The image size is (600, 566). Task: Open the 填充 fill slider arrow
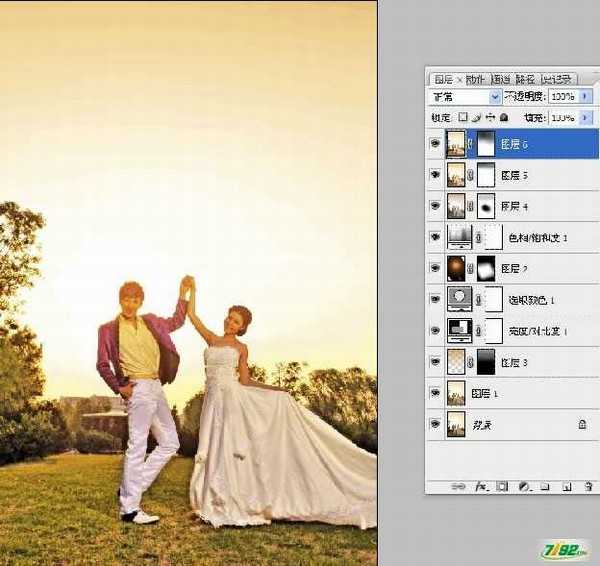click(x=585, y=117)
